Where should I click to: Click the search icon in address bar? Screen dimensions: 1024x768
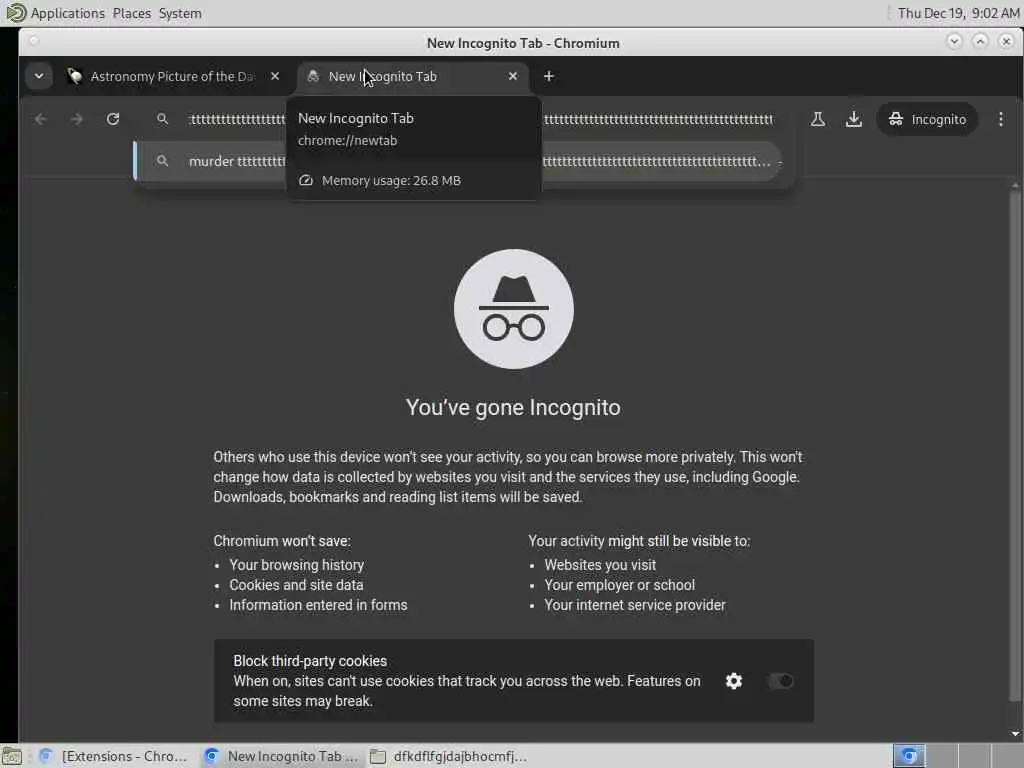point(162,119)
